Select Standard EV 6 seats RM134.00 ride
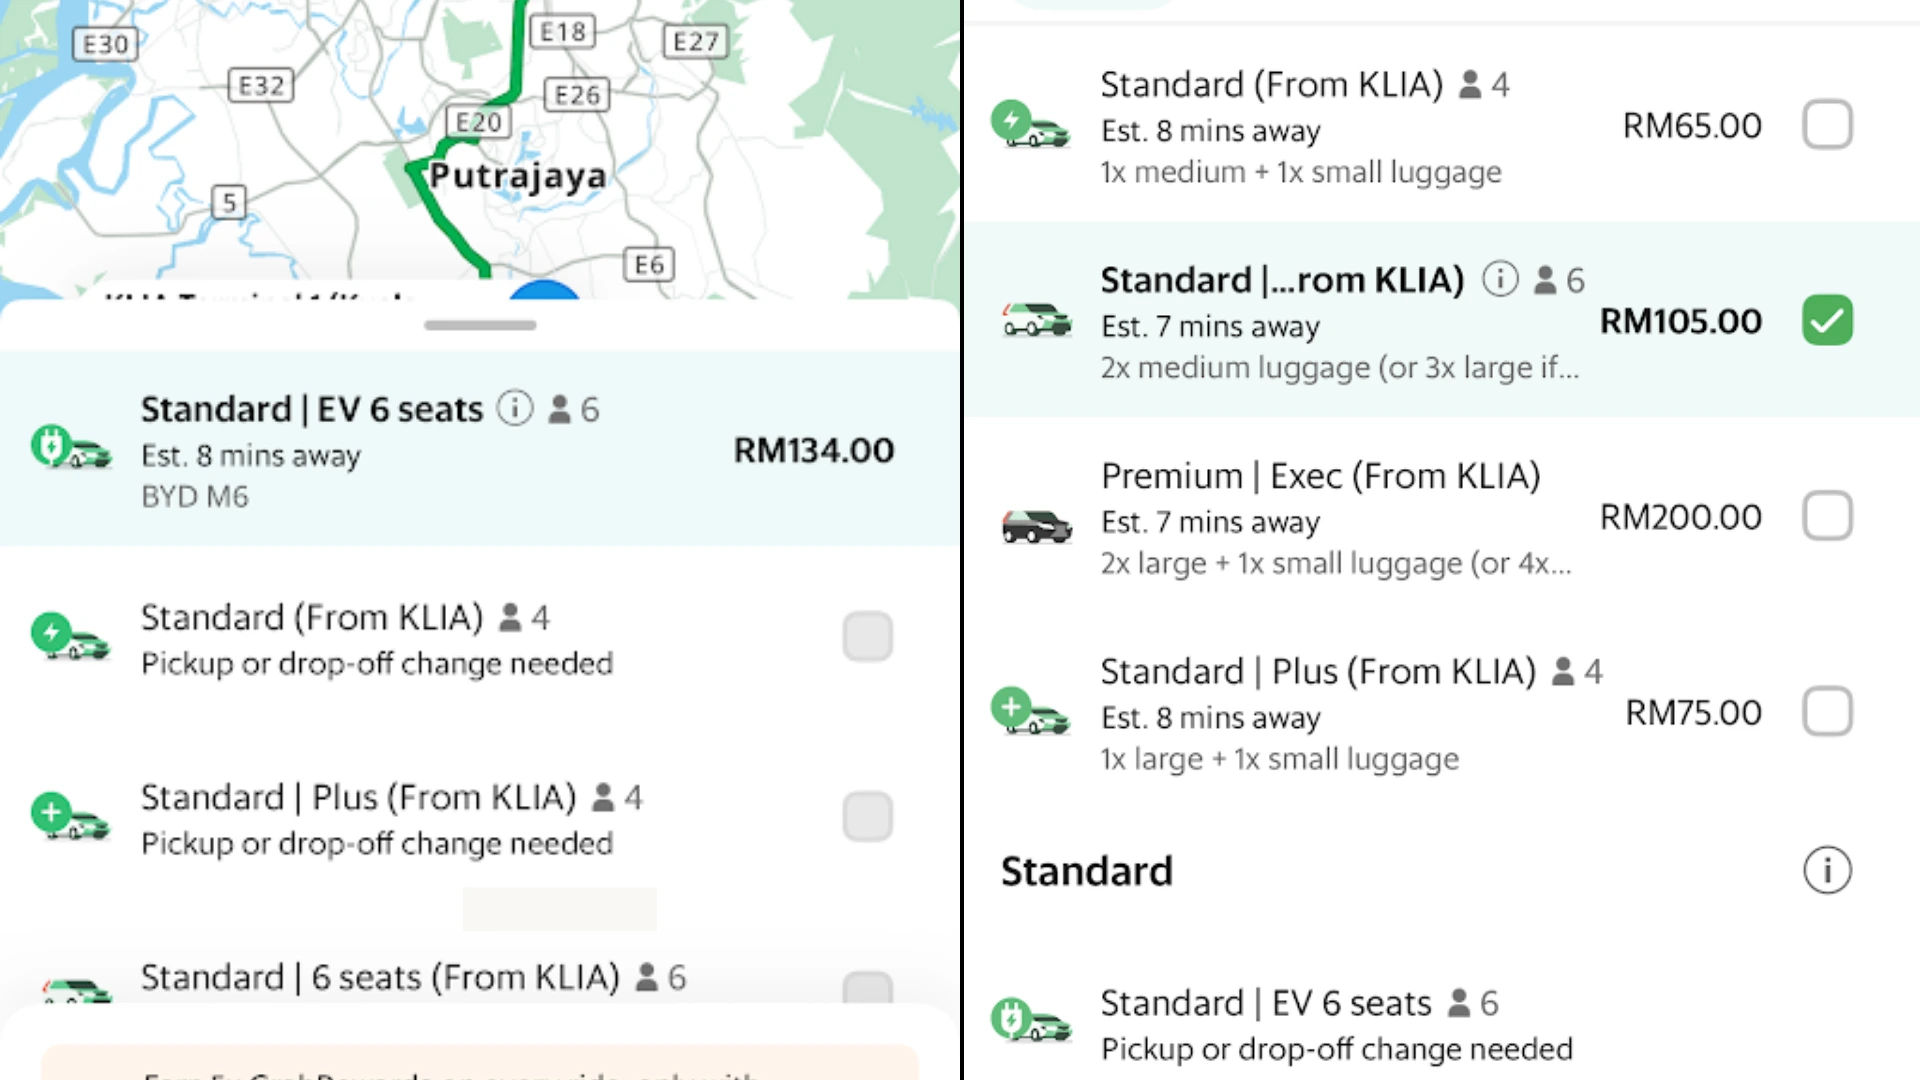This screenshot has width=1920, height=1080. click(480, 448)
